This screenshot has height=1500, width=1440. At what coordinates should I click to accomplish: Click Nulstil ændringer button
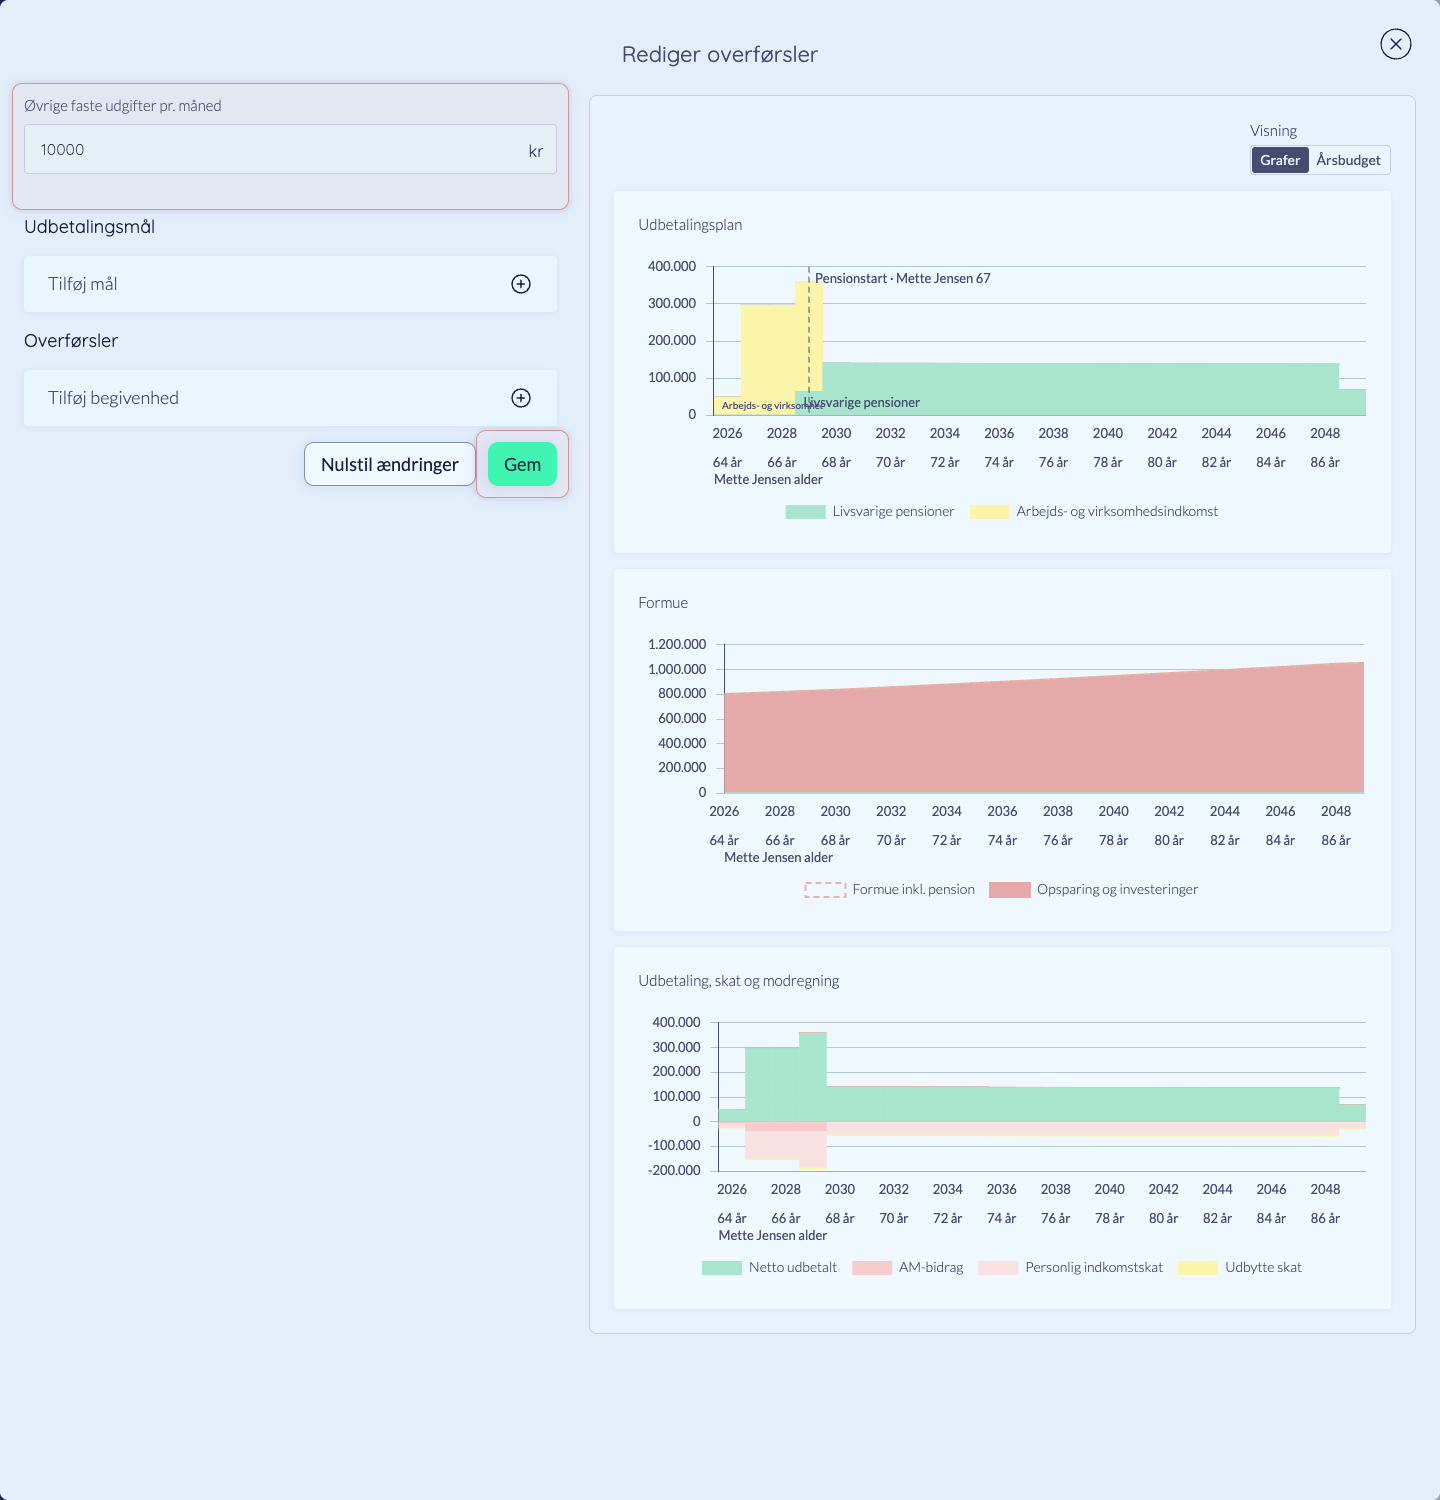click(390, 464)
